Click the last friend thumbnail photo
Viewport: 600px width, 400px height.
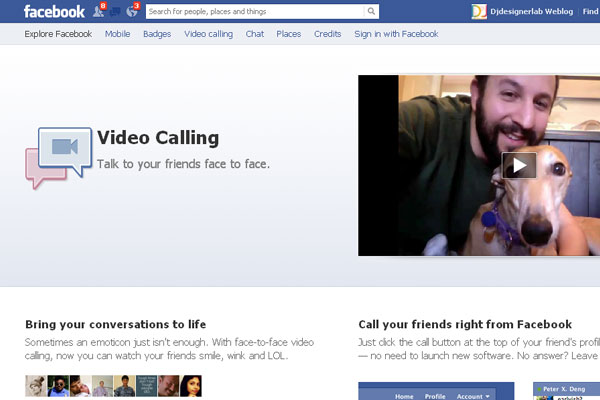point(191,385)
